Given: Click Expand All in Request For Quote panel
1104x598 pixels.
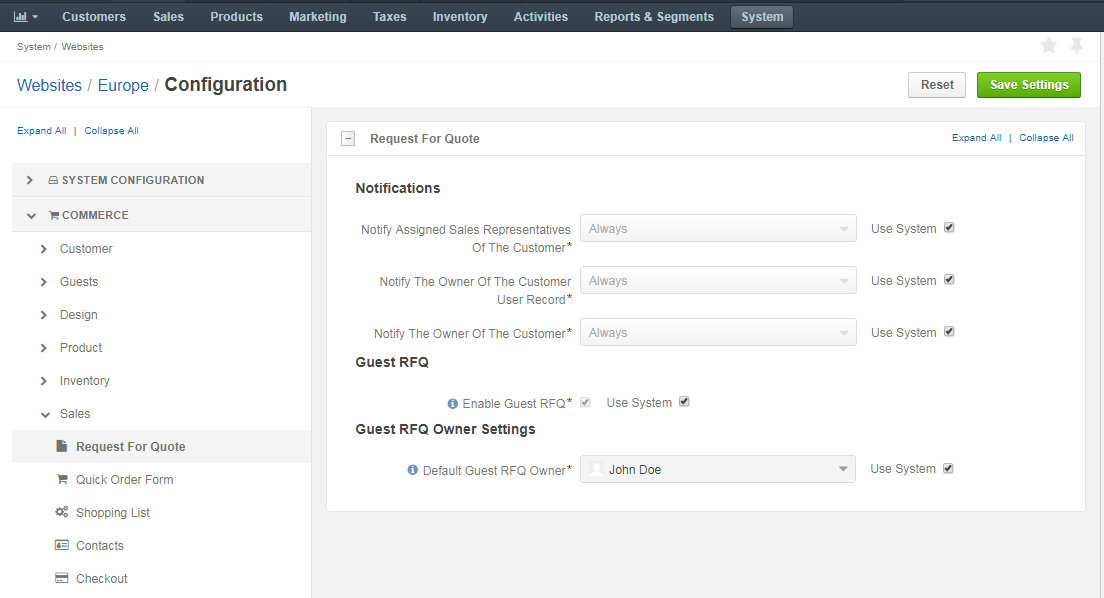Looking at the screenshot, I should tap(977, 137).
